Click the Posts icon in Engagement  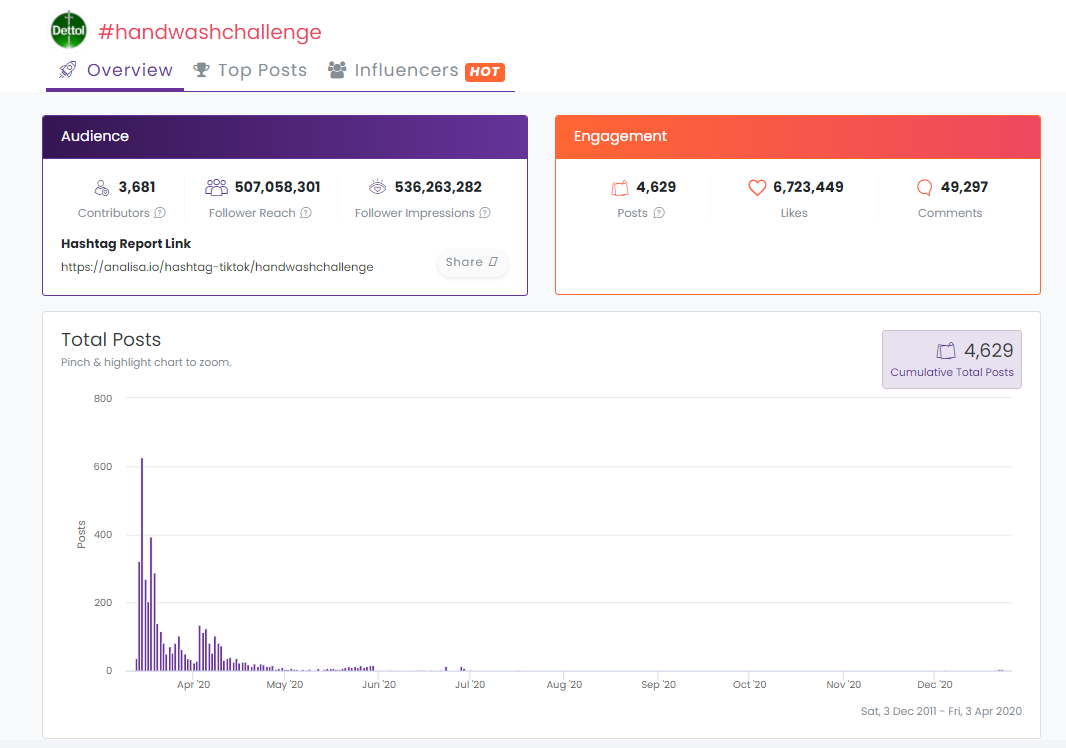(620, 187)
